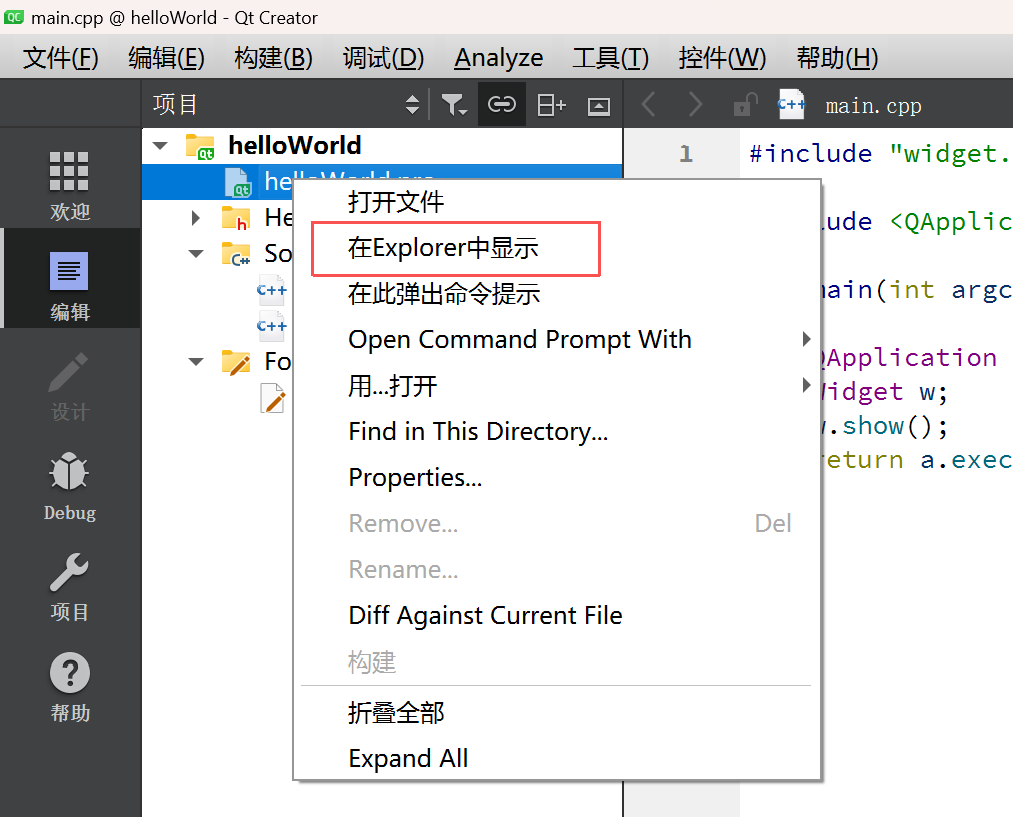Select the first C++ source file icon
Screen dimensions: 1013x817
click(271, 290)
